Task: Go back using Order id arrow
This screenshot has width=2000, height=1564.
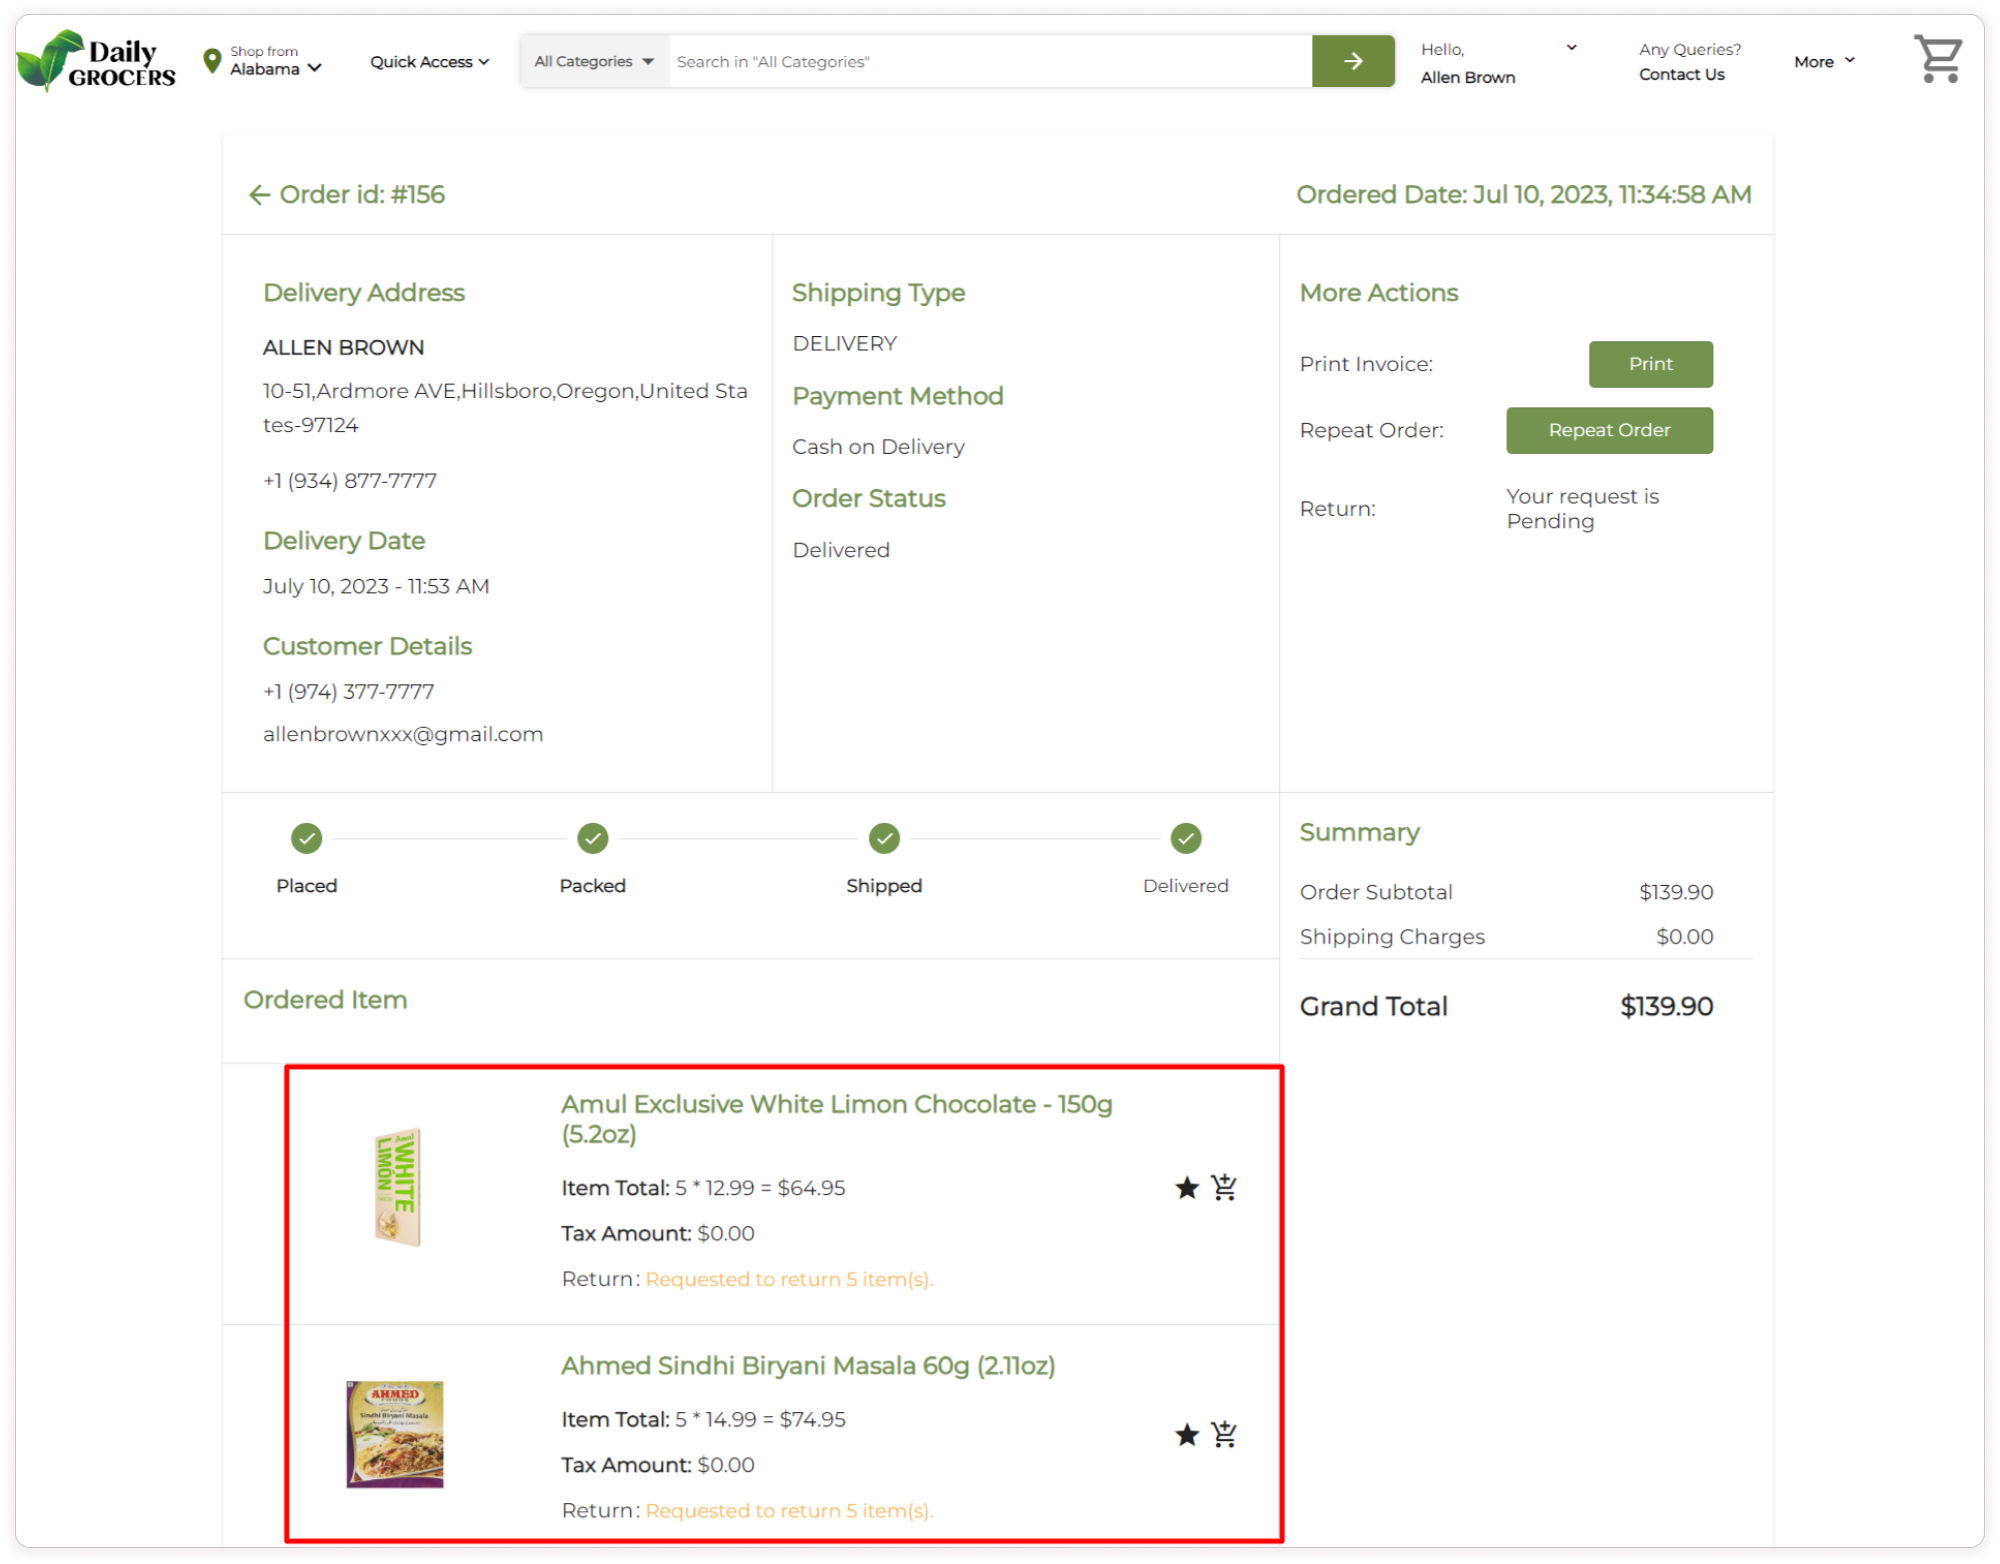Action: tap(259, 195)
